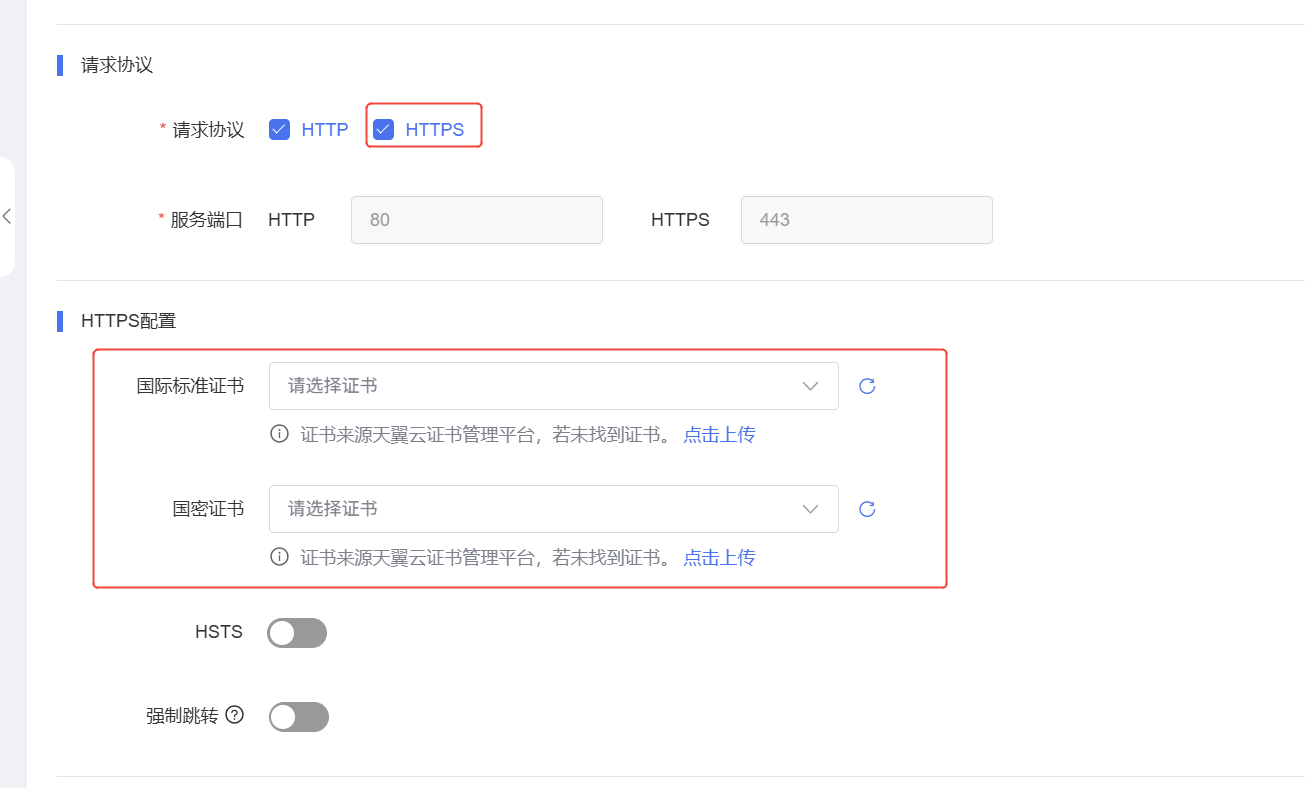
Task: Click 点击上传 link under 国际标准证书
Action: 719,435
